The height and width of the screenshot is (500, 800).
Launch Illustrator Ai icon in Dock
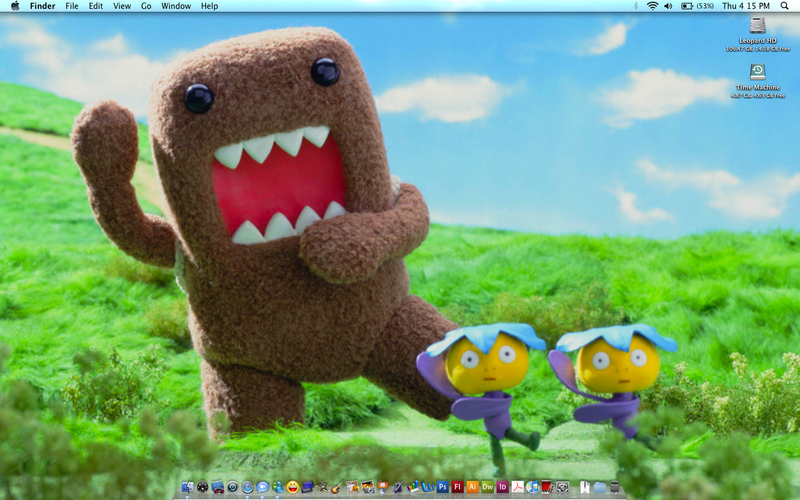point(472,487)
